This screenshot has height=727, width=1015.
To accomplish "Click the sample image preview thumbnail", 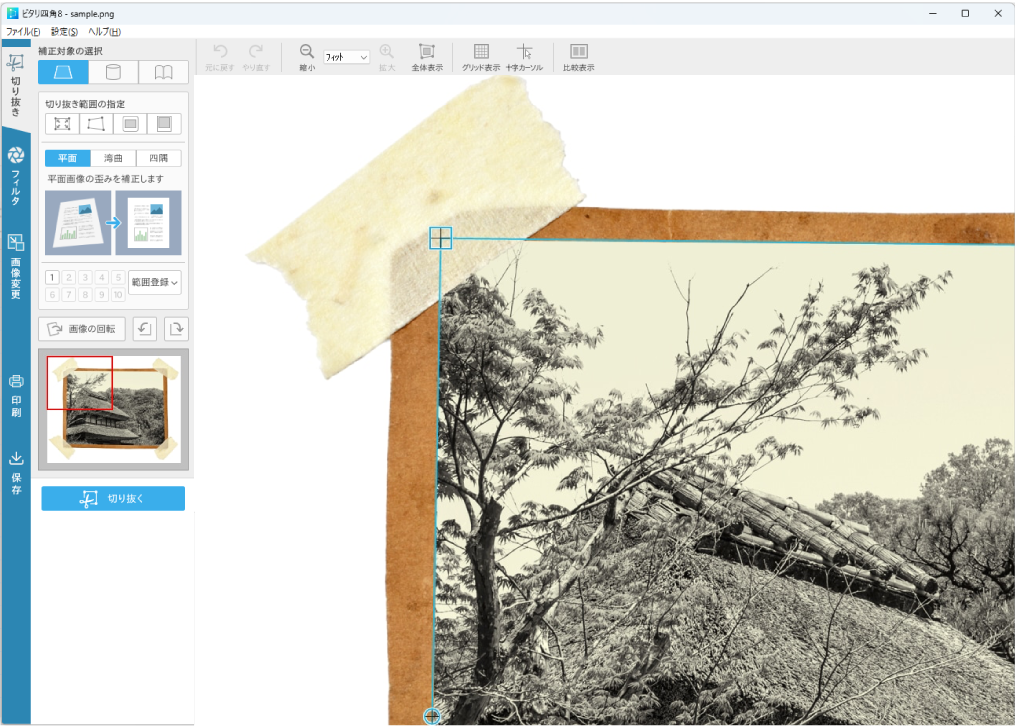I will tap(113, 409).
